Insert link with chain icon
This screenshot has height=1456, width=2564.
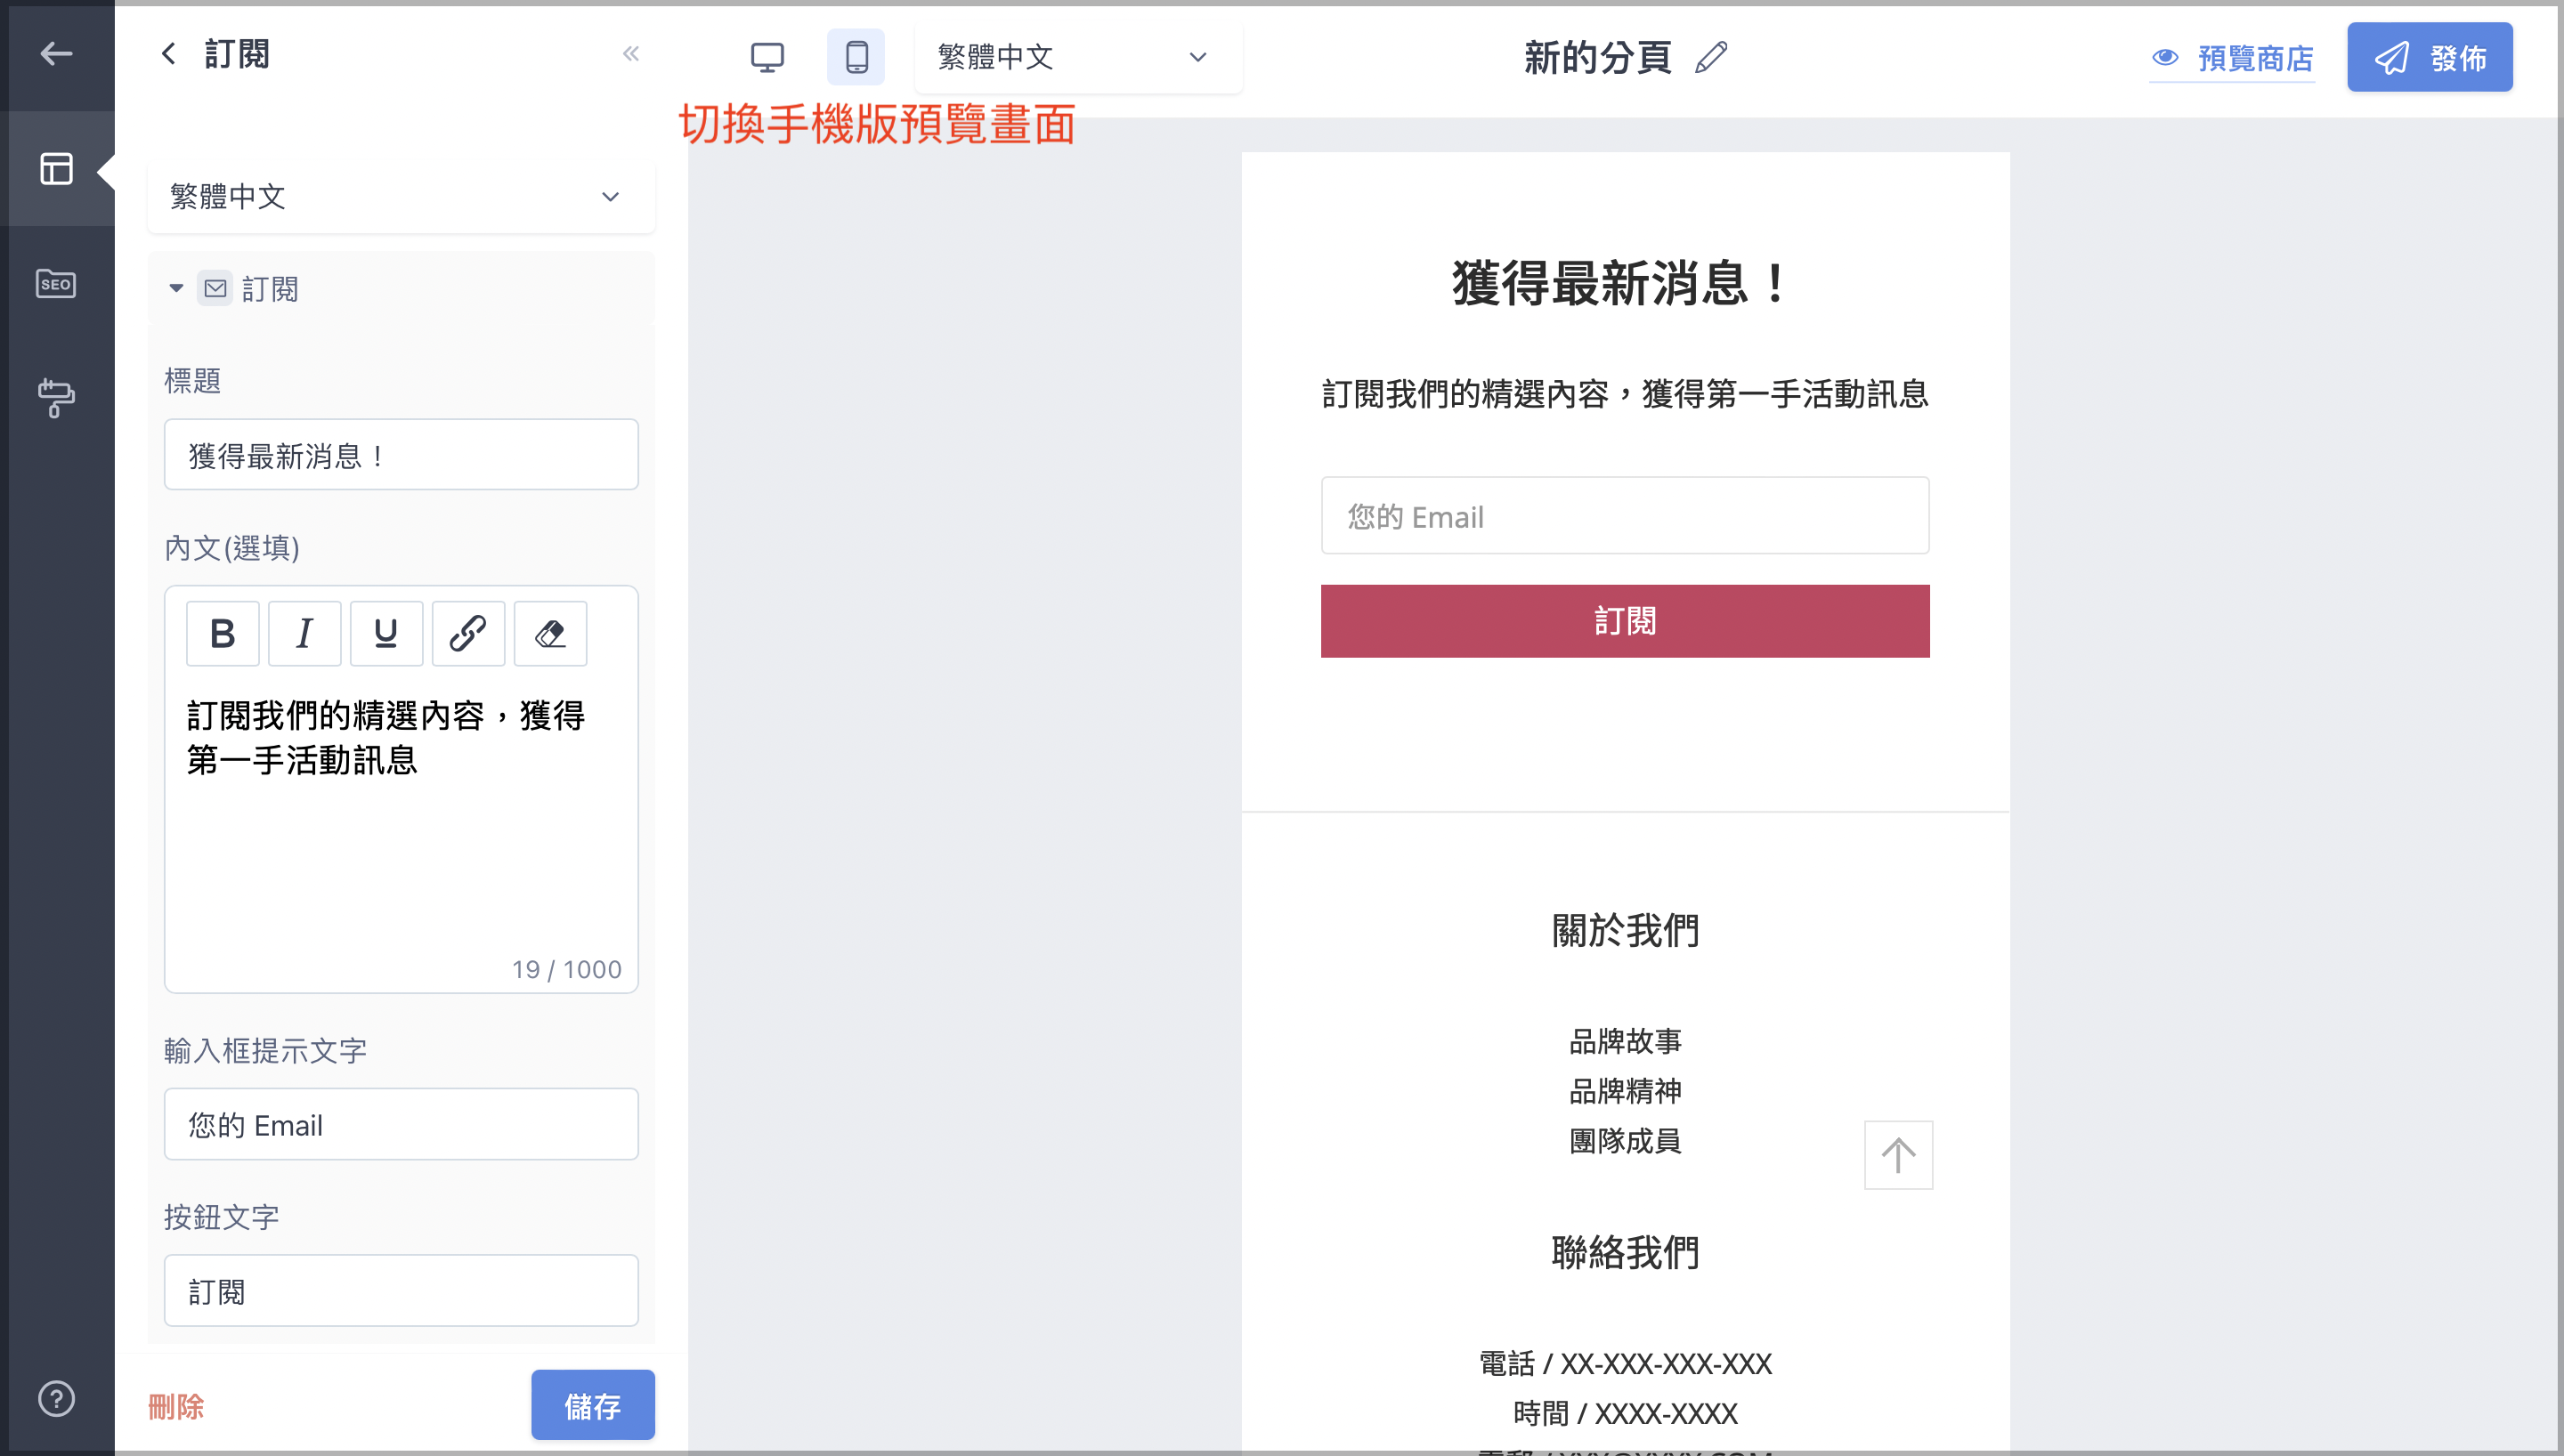469,633
